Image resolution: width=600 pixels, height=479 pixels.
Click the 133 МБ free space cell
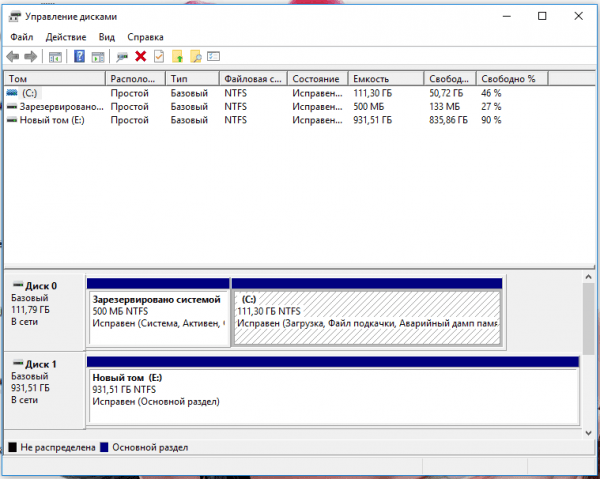point(444,107)
